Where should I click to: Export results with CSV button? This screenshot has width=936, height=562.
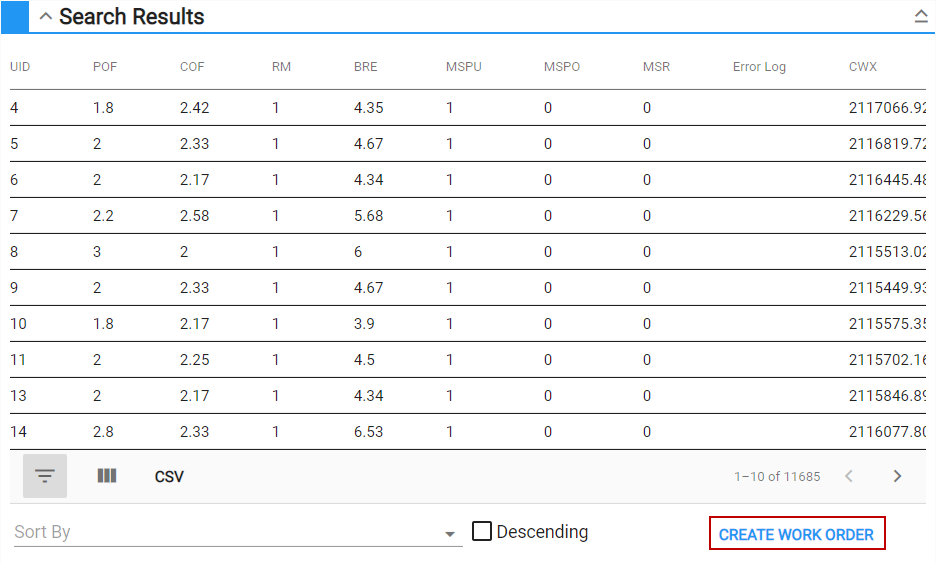(x=169, y=477)
